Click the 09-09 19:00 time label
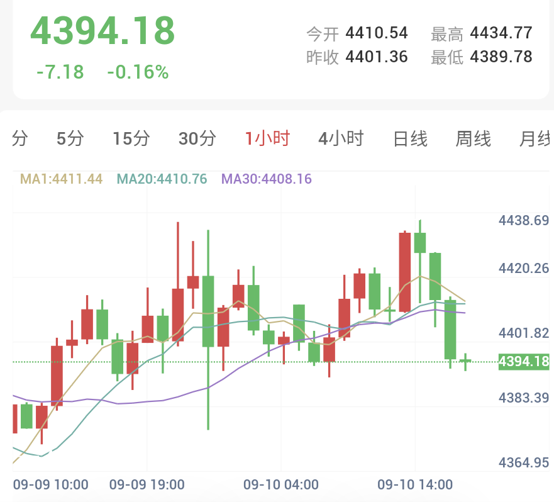Image resolution: width=554 pixels, height=502 pixels. [x=147, y=484]
